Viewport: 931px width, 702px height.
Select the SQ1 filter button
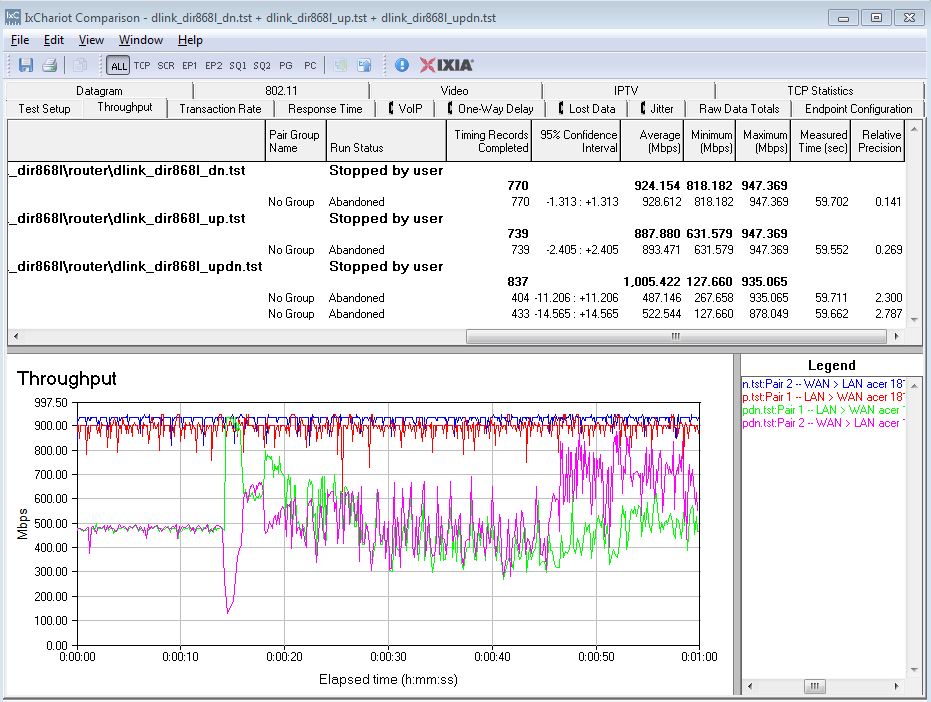pyautogui.click(x=238, y=66)
